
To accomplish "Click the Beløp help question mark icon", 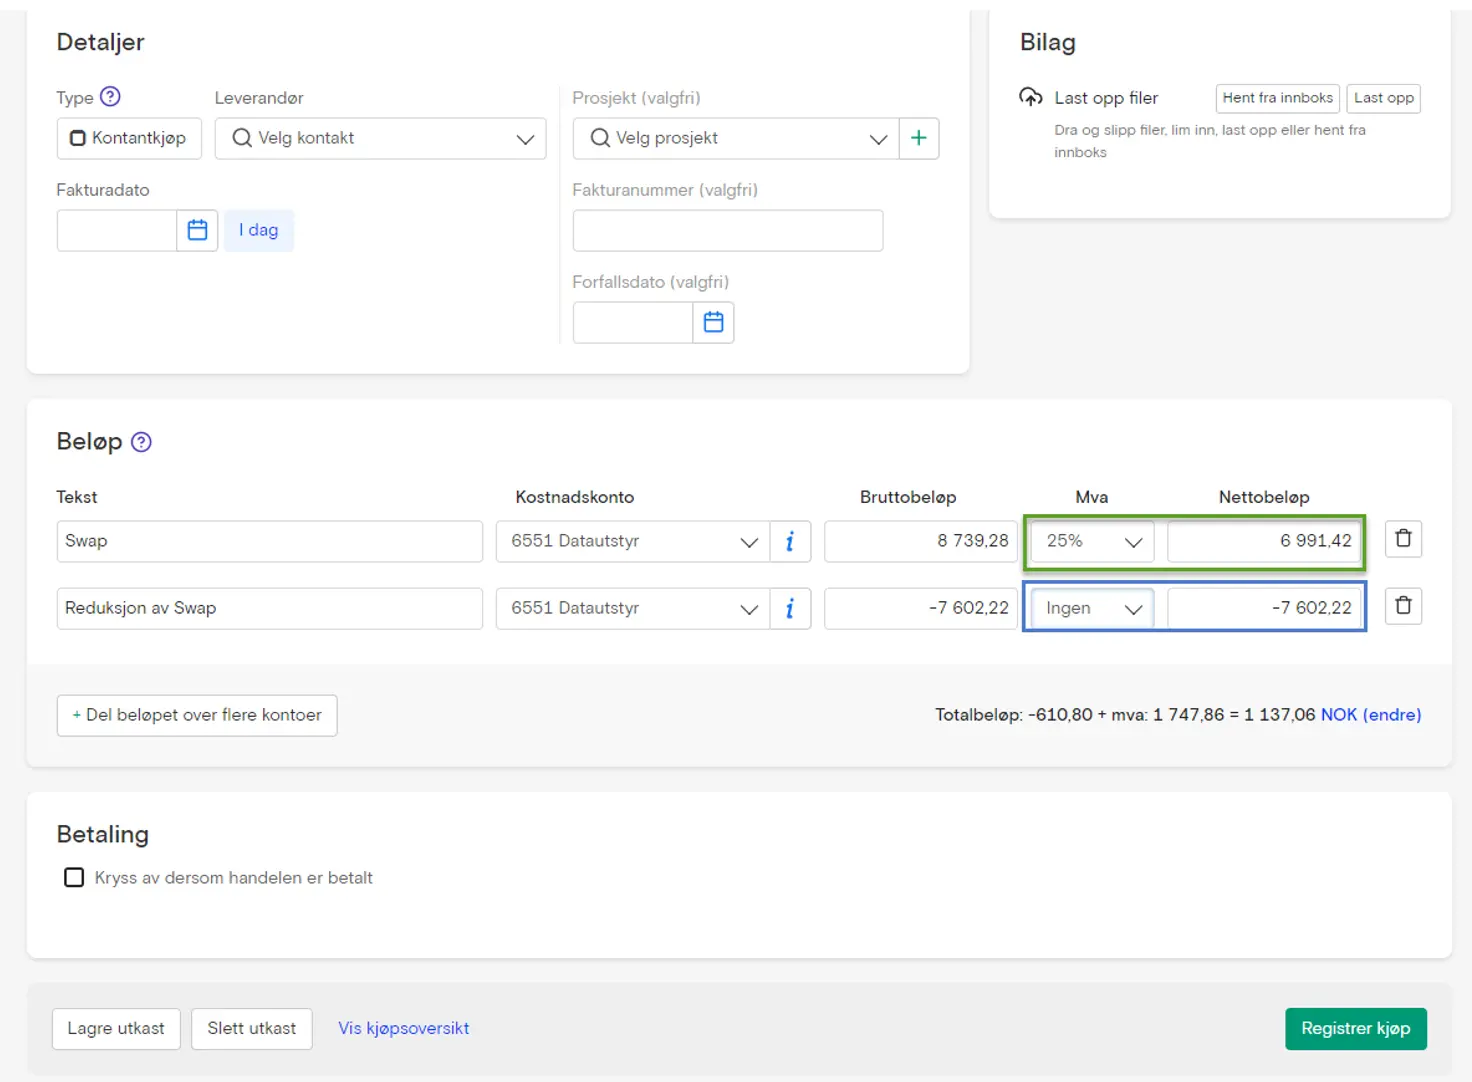I will point(142,442).
